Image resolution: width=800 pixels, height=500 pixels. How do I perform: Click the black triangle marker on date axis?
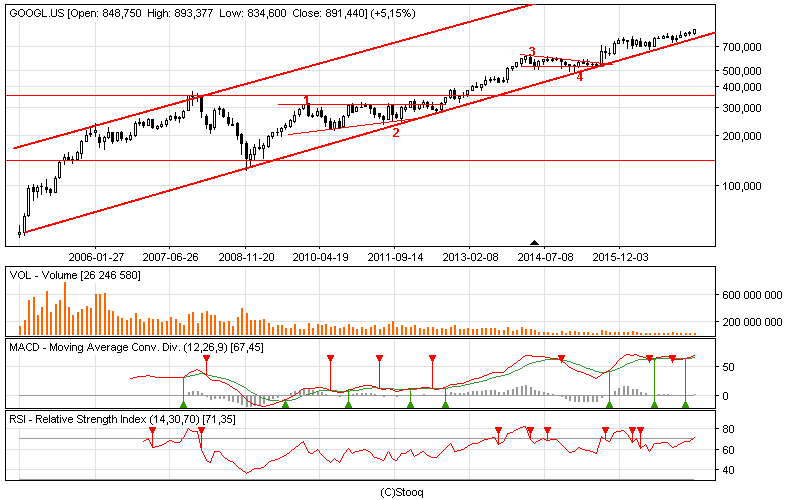[x=534, y=242]
